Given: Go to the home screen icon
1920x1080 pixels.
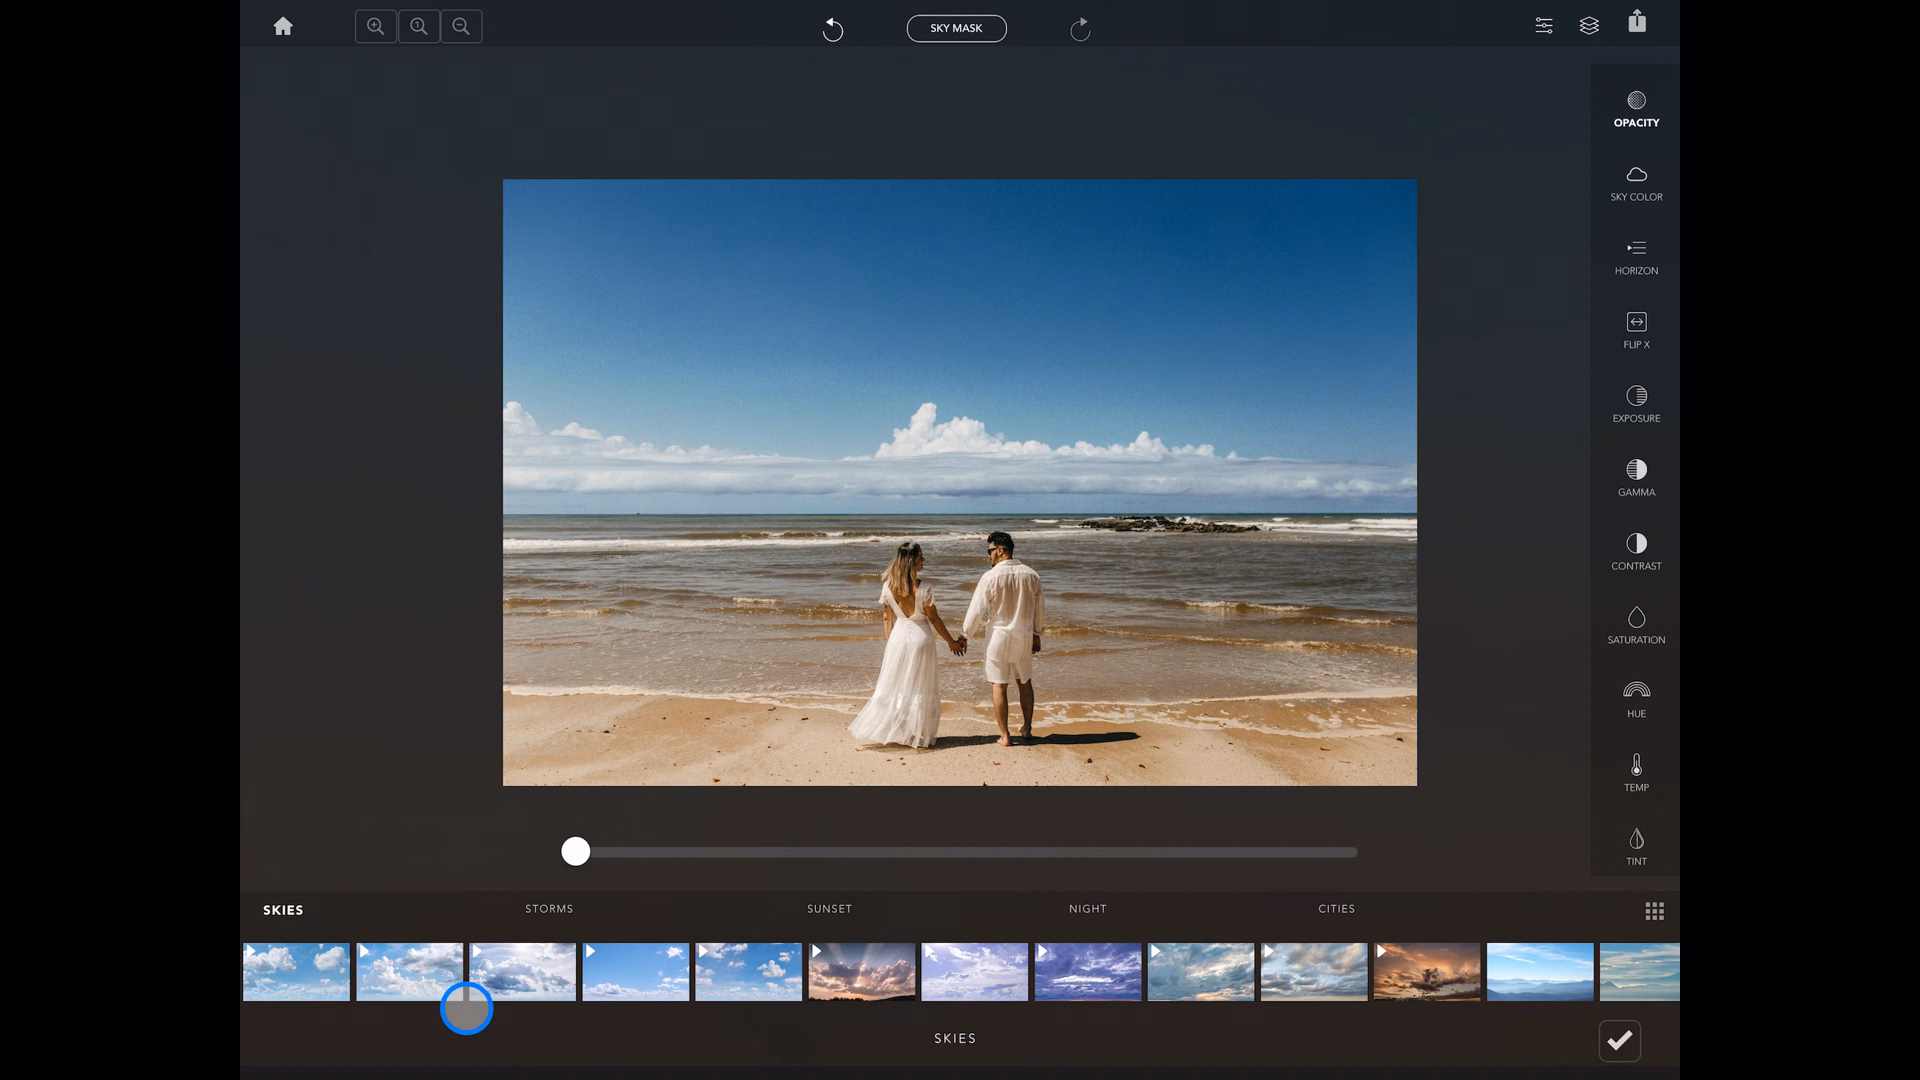Looking at the screenshot, I should click(x=283, y=27).
